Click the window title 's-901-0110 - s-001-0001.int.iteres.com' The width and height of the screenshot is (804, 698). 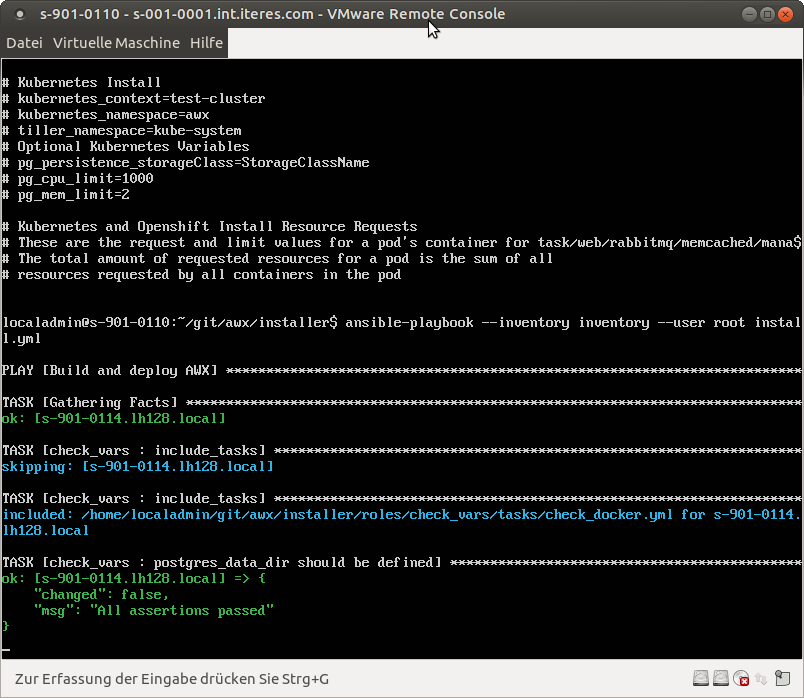(177, 14)
